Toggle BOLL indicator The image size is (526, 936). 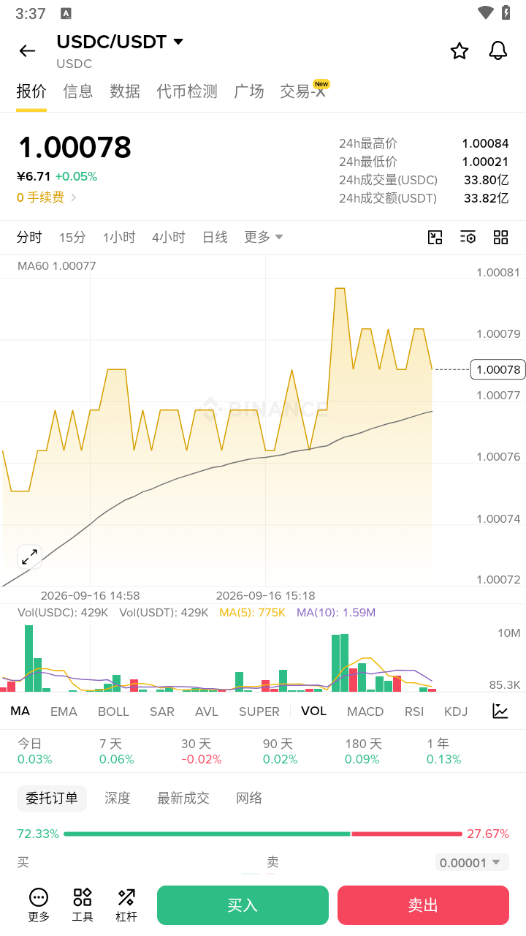coord(113,712)
